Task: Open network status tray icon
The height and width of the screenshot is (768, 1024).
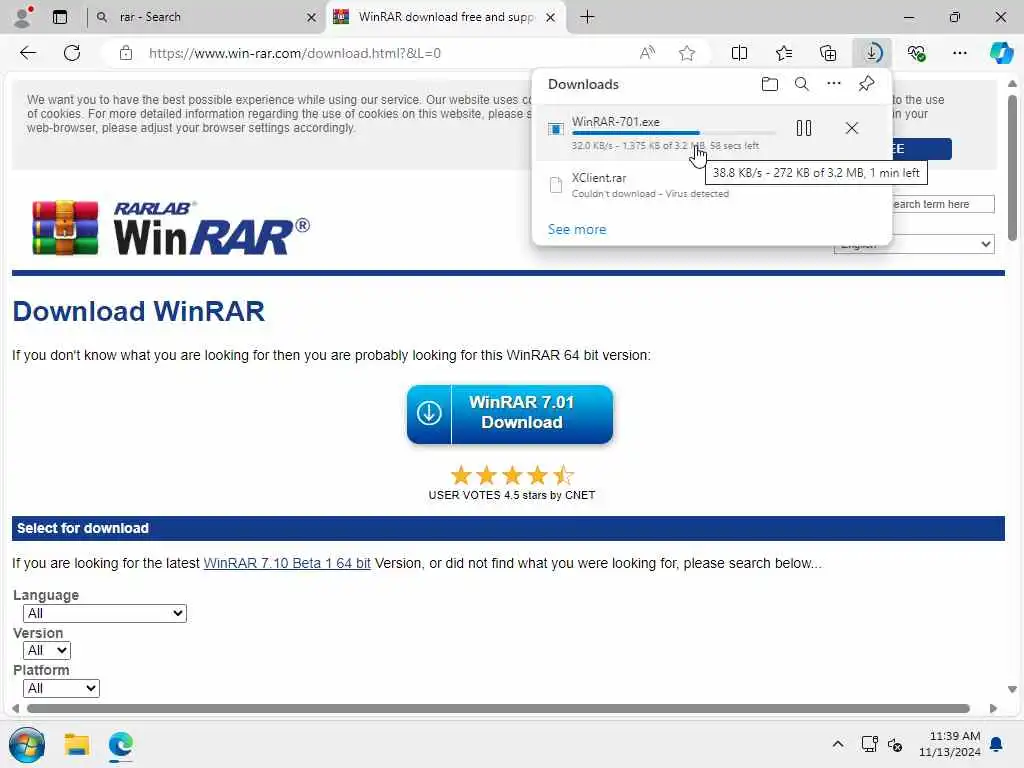Action: point(869,744)
